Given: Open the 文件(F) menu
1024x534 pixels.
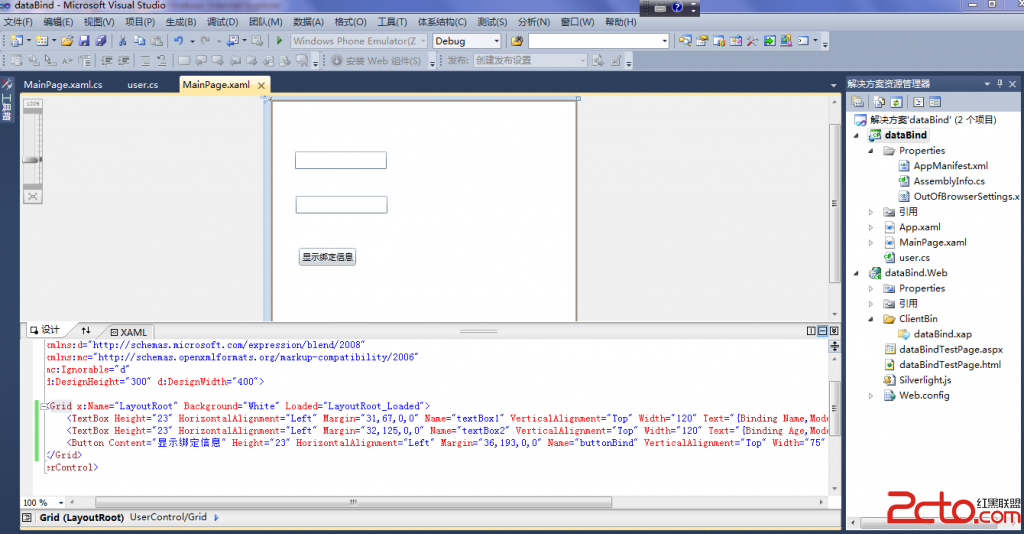Looking at the screenshot, I should [x=18, y=22].
